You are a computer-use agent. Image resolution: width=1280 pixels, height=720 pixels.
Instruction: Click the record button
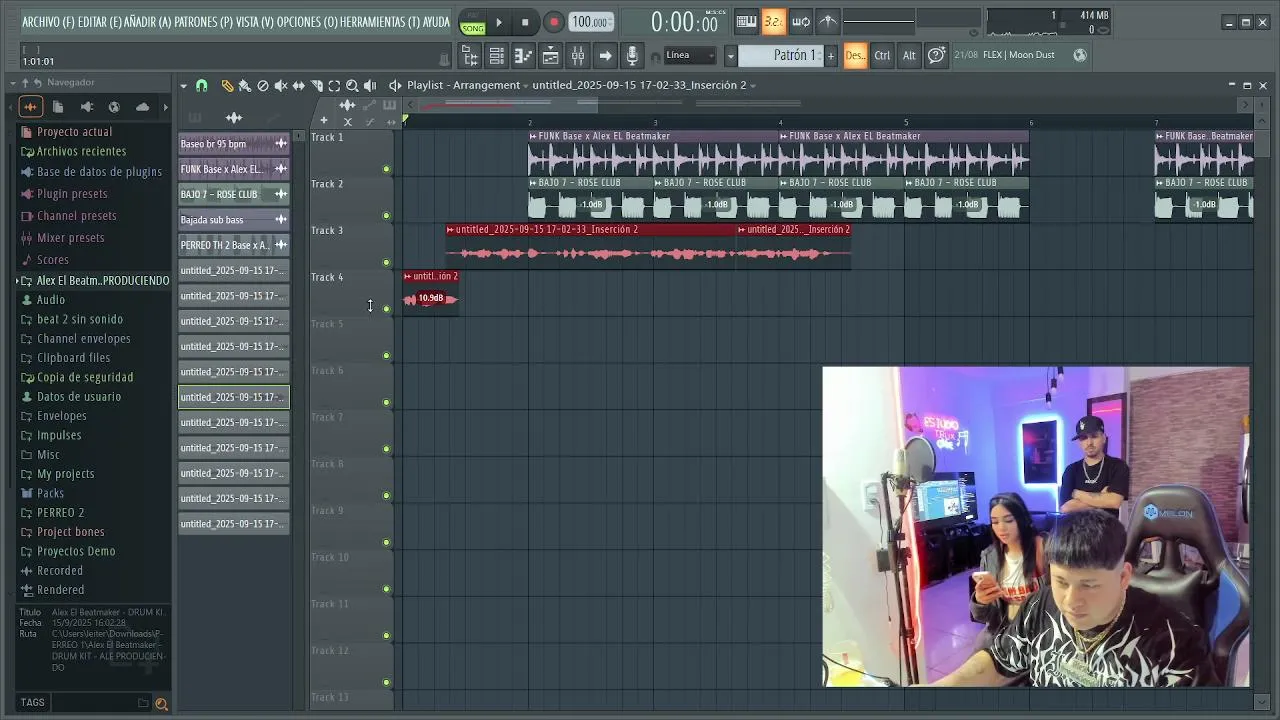click(x=553, y=22)
